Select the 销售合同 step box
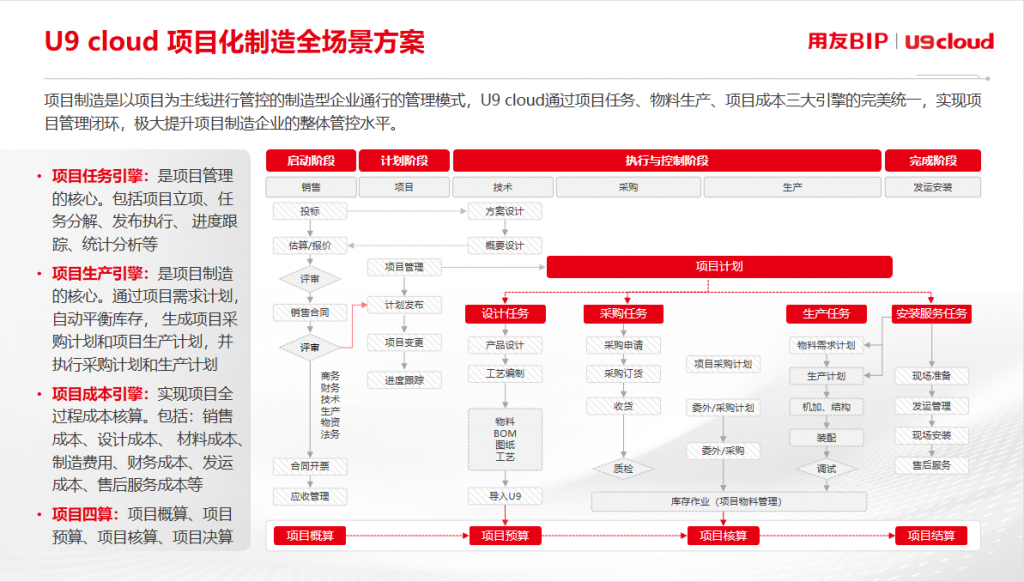Viewport: 1024px width, 582px height. [310, 312]
